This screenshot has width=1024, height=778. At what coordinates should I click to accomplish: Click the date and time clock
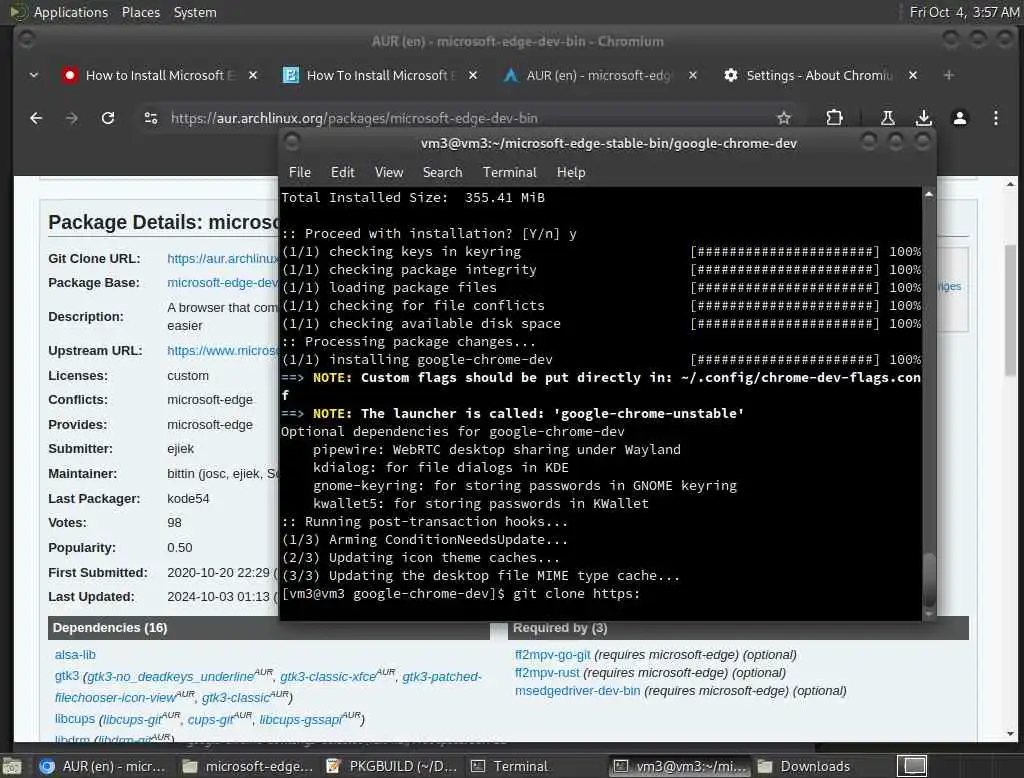point(964,12)
